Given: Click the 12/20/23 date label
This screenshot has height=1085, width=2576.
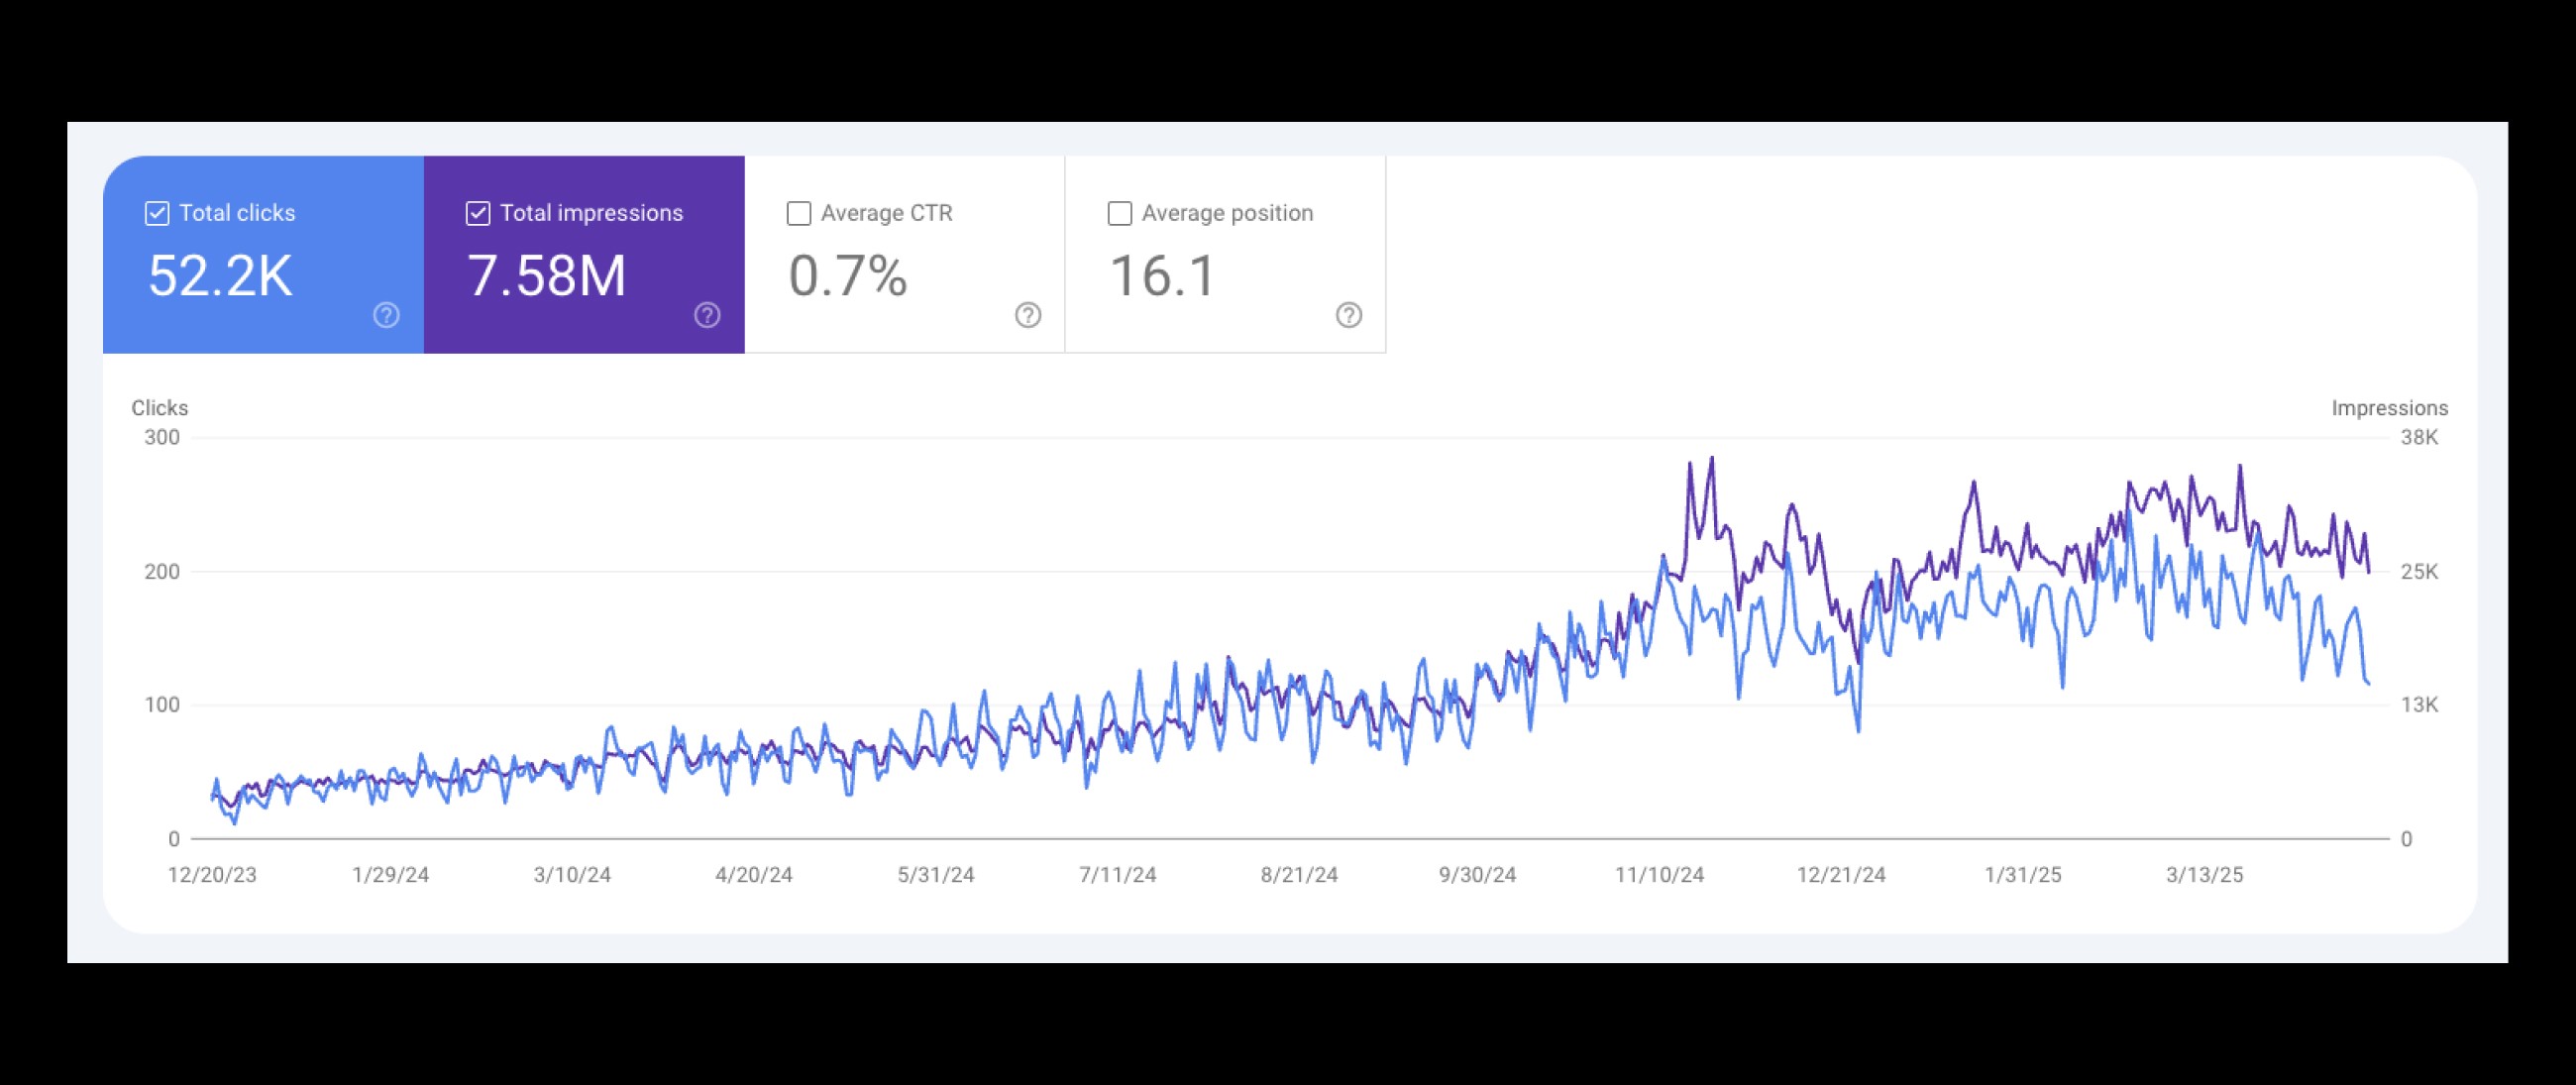Looking at the screenshot, I should click(x=212, y=875).
